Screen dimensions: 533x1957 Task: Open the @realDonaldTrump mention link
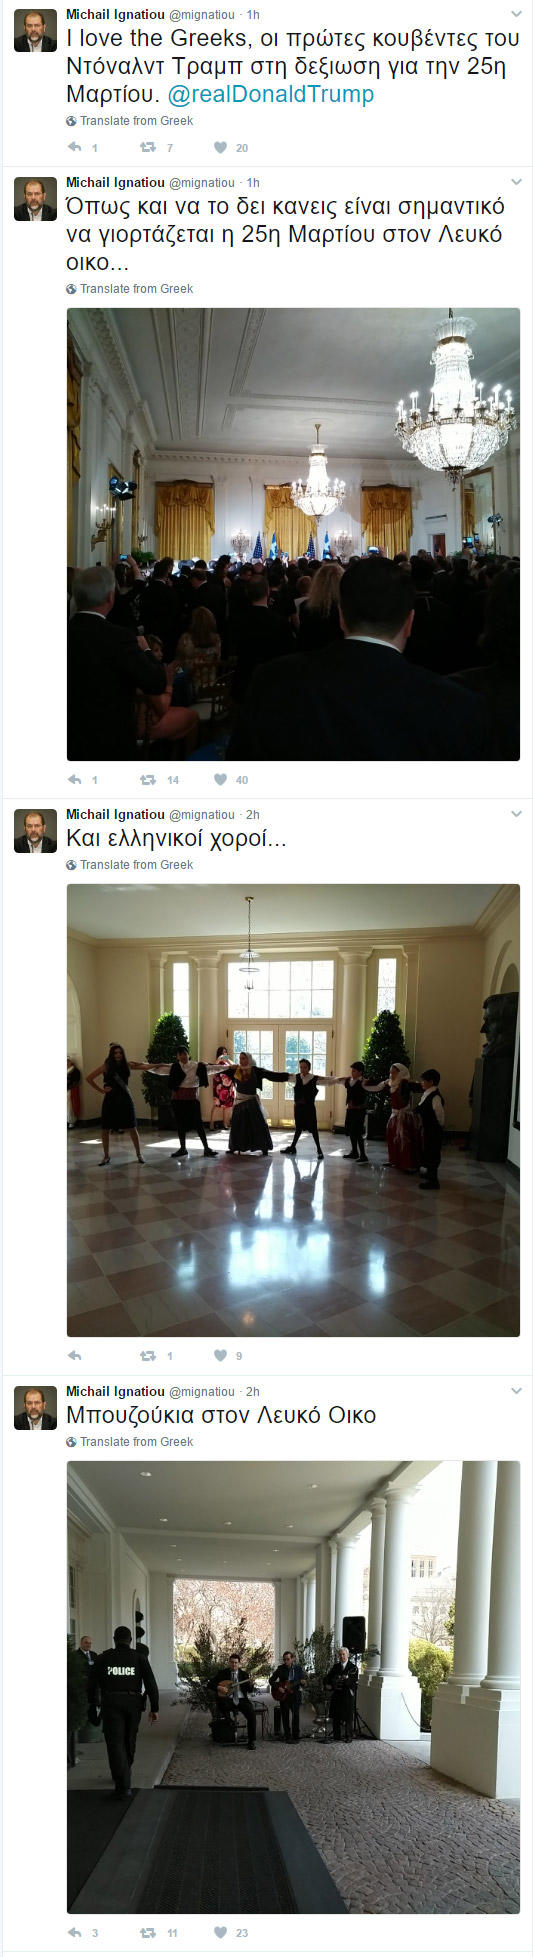point(271,94)
